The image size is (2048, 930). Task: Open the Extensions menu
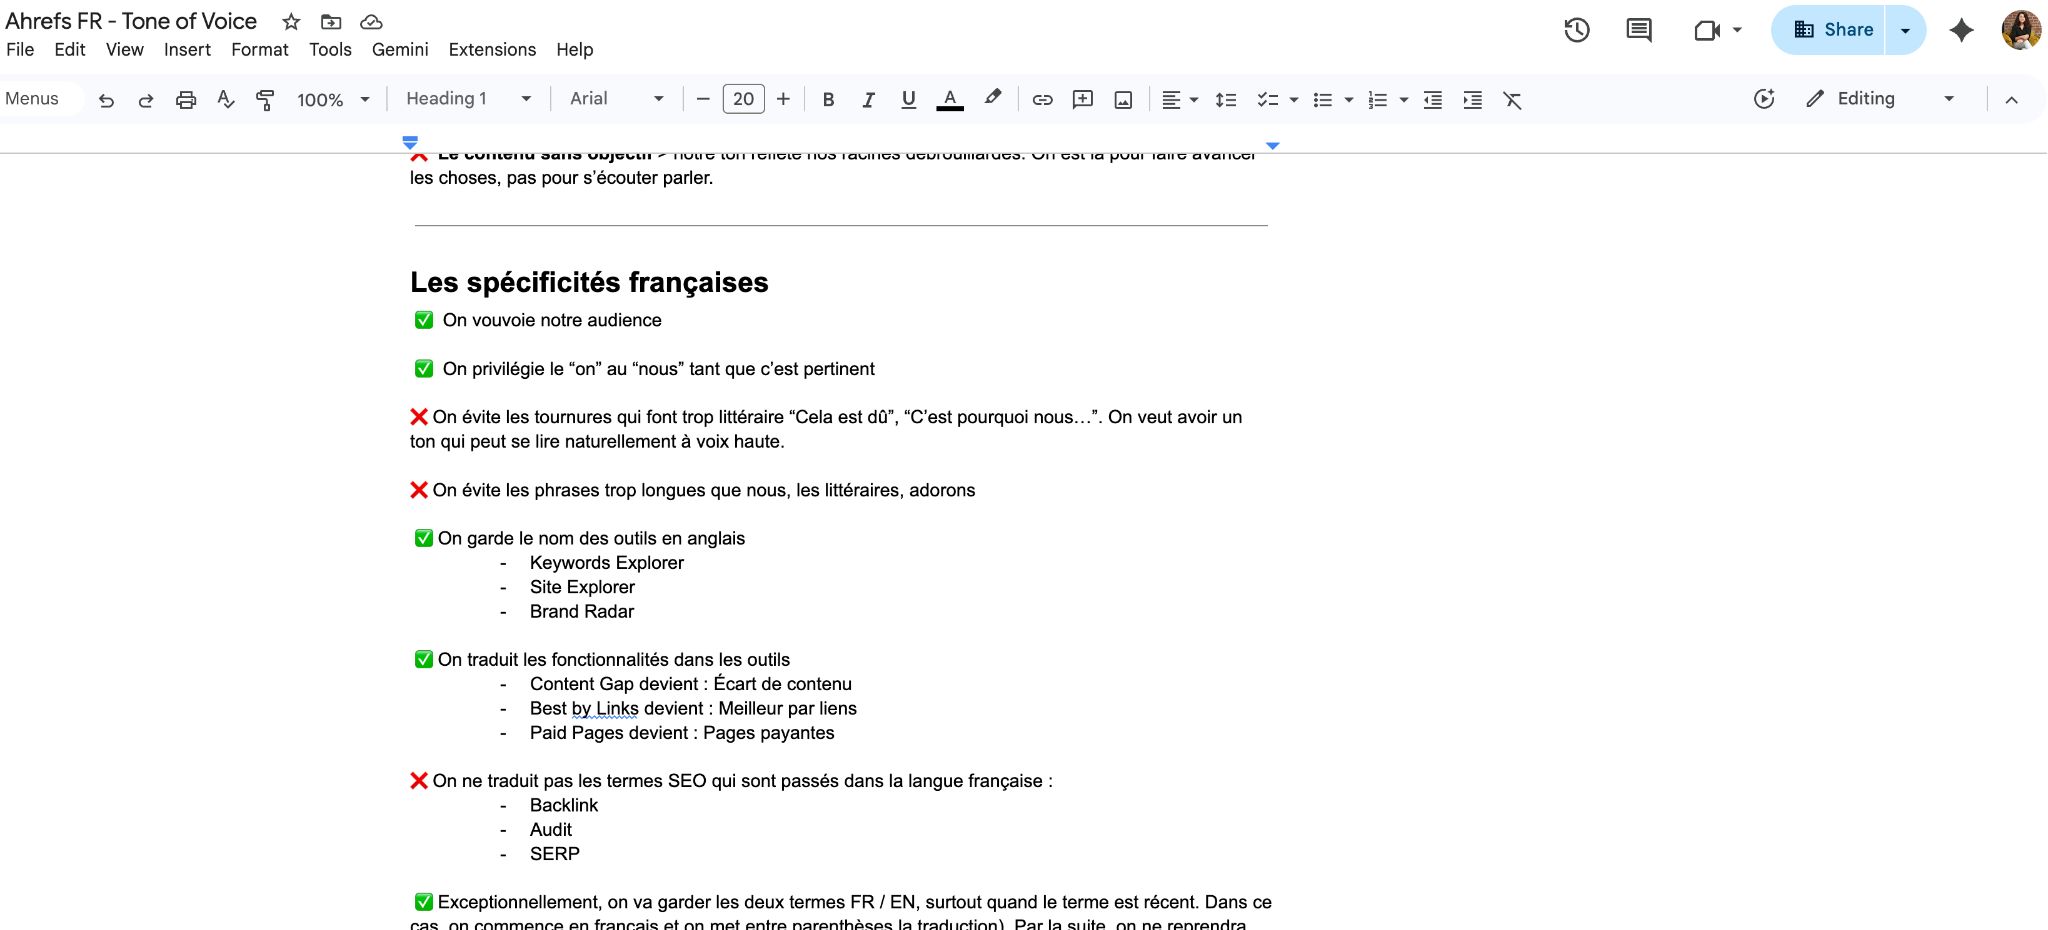[492, 50]
